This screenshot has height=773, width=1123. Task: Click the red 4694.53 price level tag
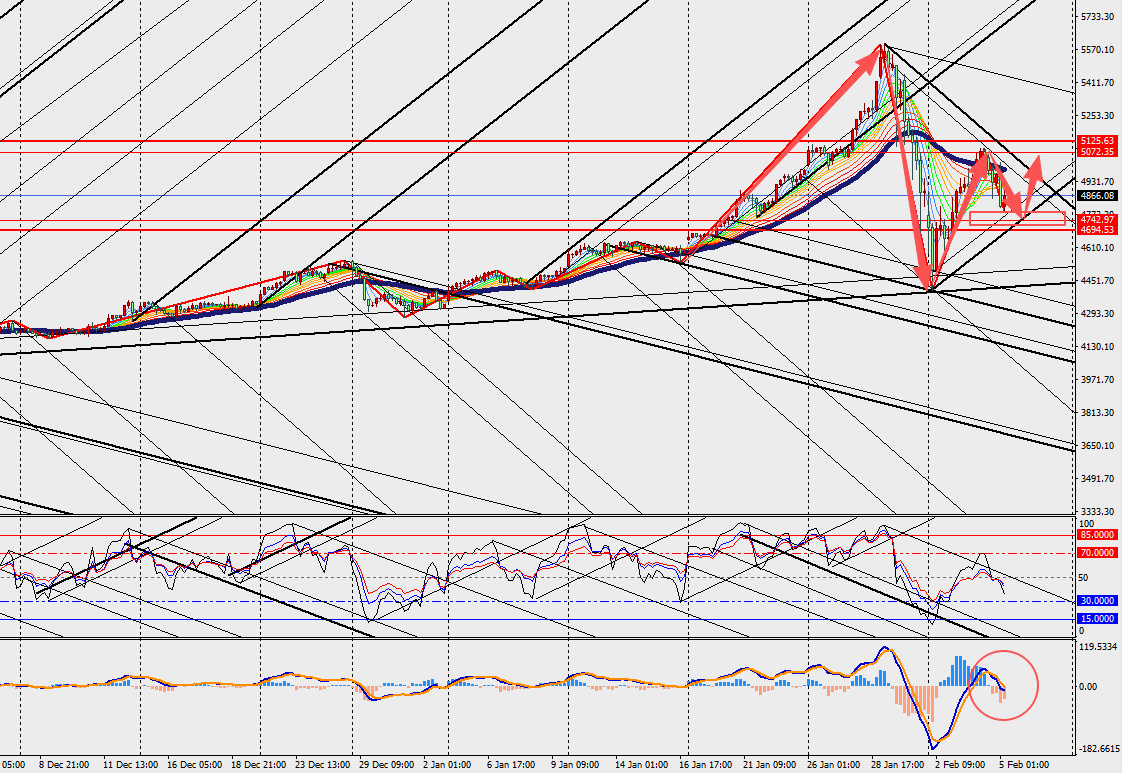(1097, 230)
